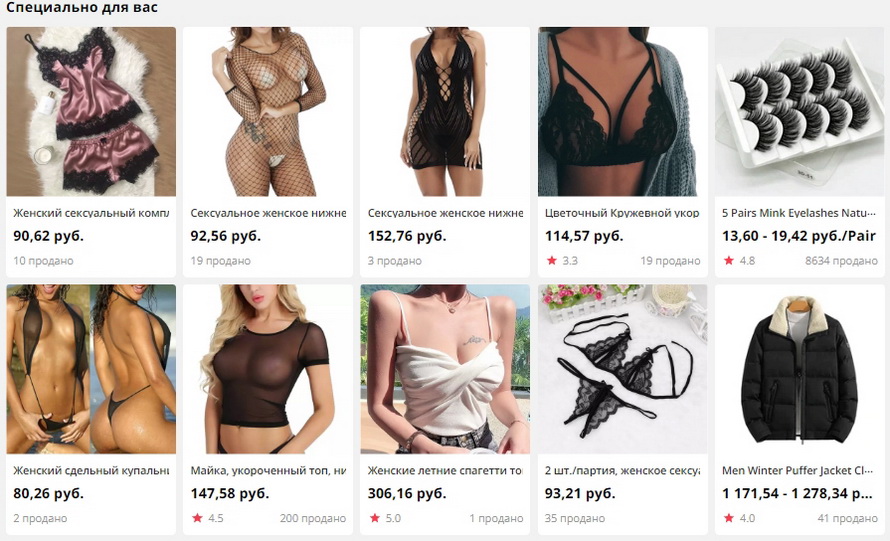890x541 pixels.
Task: Click the pink satin pajama set thumbnail
Action: tap(91, 111)
